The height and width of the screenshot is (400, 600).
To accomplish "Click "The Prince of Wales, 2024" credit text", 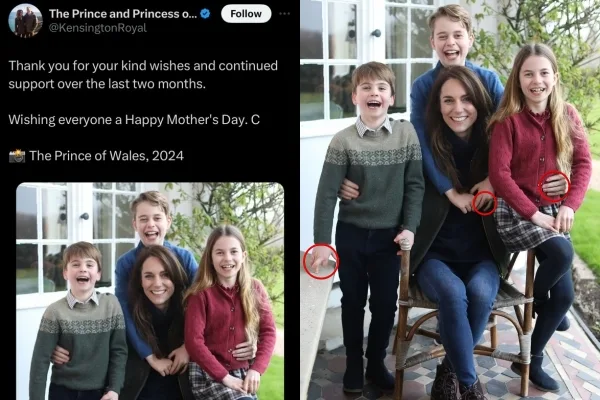I will click(x=107, y=155).
